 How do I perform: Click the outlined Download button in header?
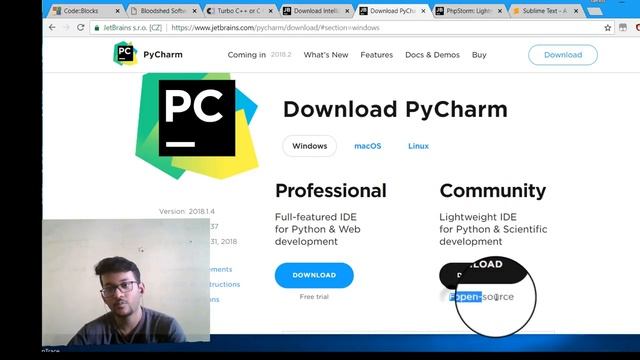pyautogui.click(x=563, y=55)
